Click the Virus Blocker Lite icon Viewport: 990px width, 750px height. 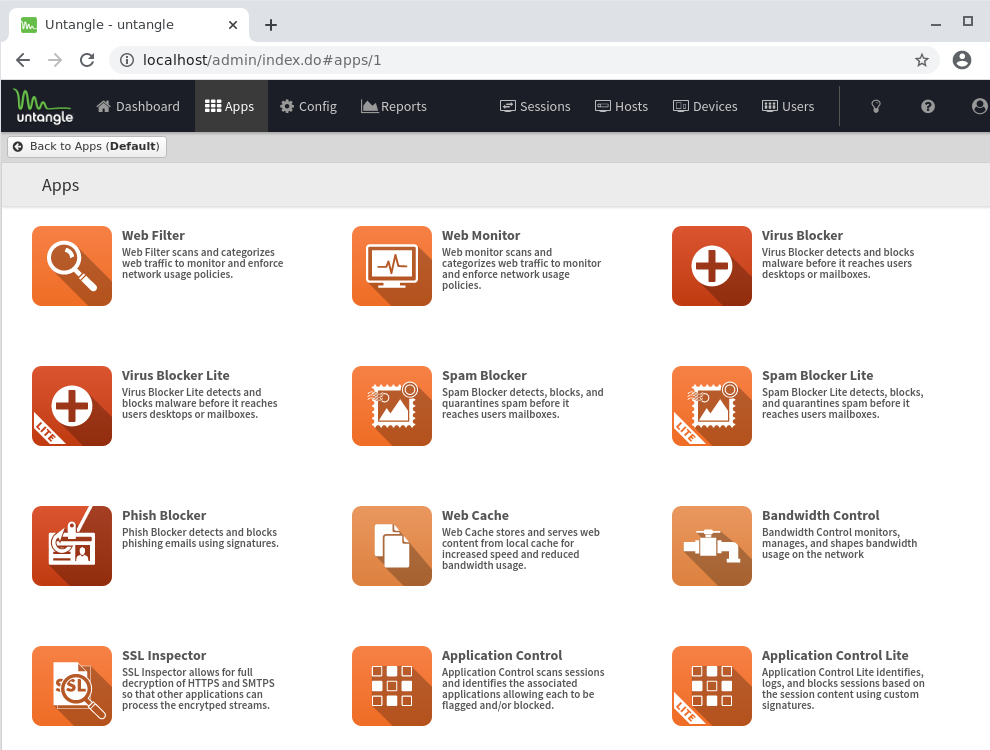coord(72,406)
